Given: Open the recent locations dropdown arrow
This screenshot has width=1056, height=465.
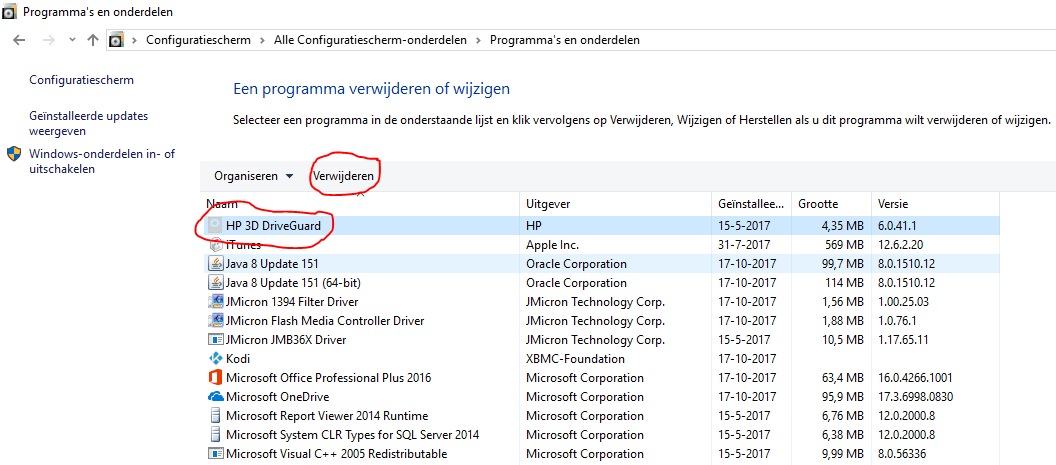Looking at the screenshot, I should coord(73,40).
